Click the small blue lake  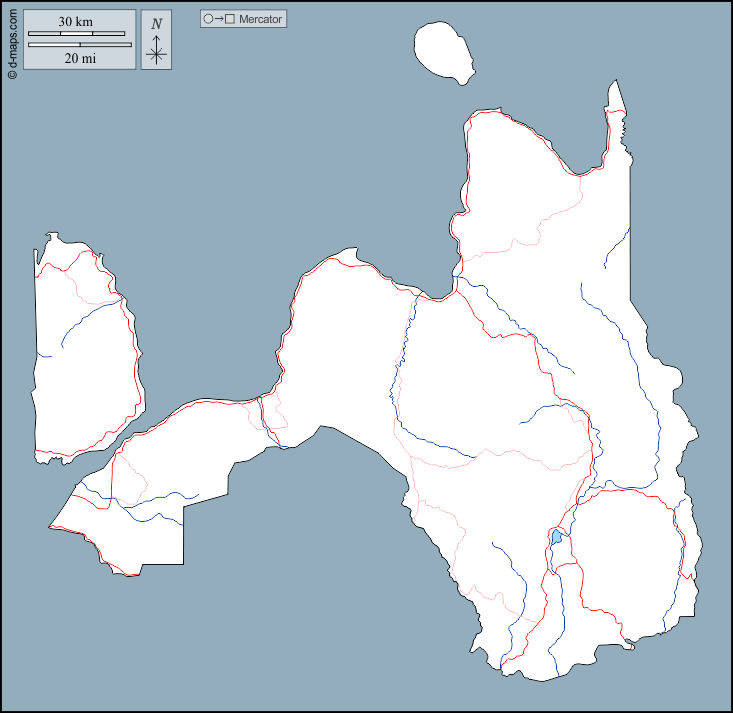556,537
